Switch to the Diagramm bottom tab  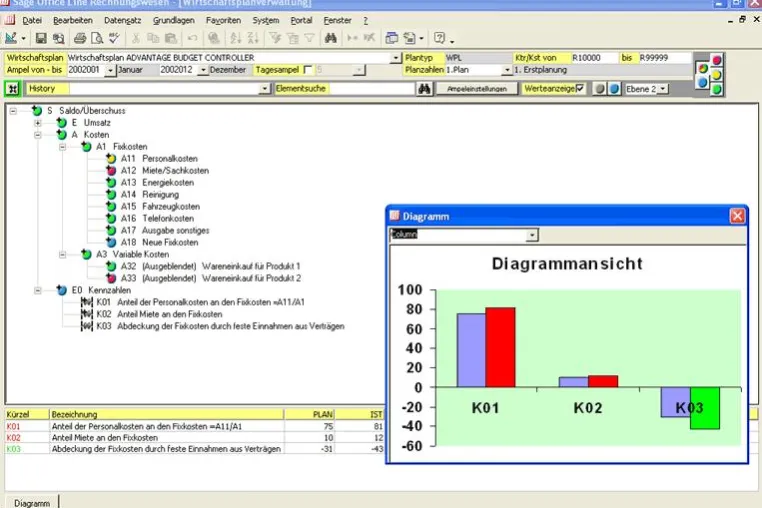(x=32, y=503)
